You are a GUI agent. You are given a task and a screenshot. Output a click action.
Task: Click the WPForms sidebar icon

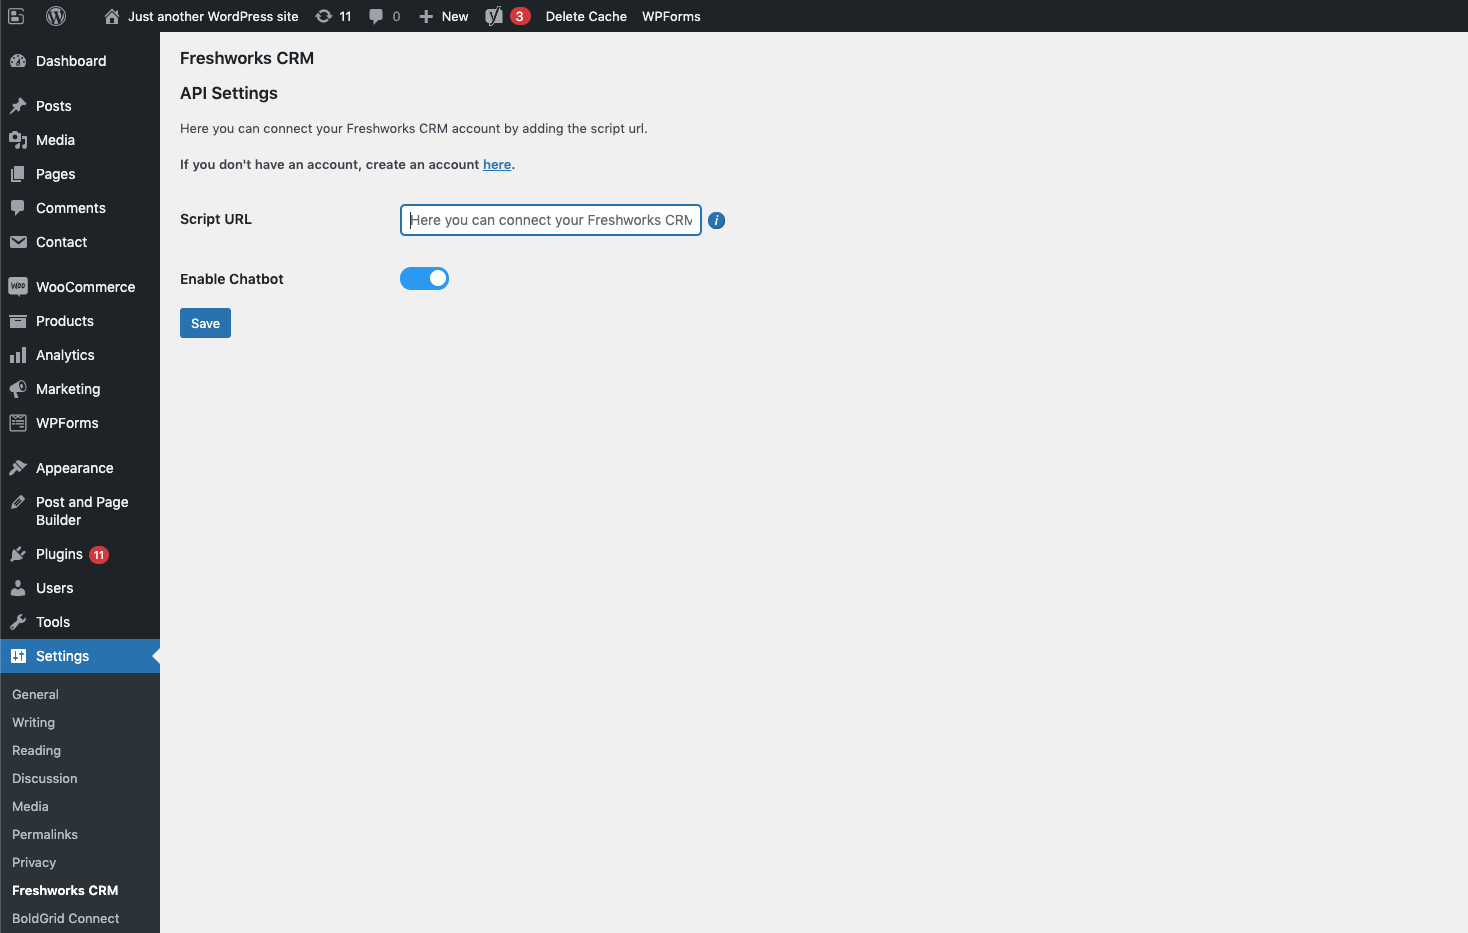click(x=18, y=423)
